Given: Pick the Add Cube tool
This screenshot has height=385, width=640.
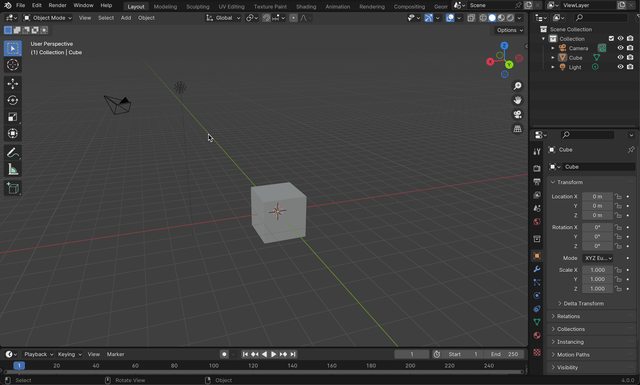Looking at the screenshot, I should 13,188.
